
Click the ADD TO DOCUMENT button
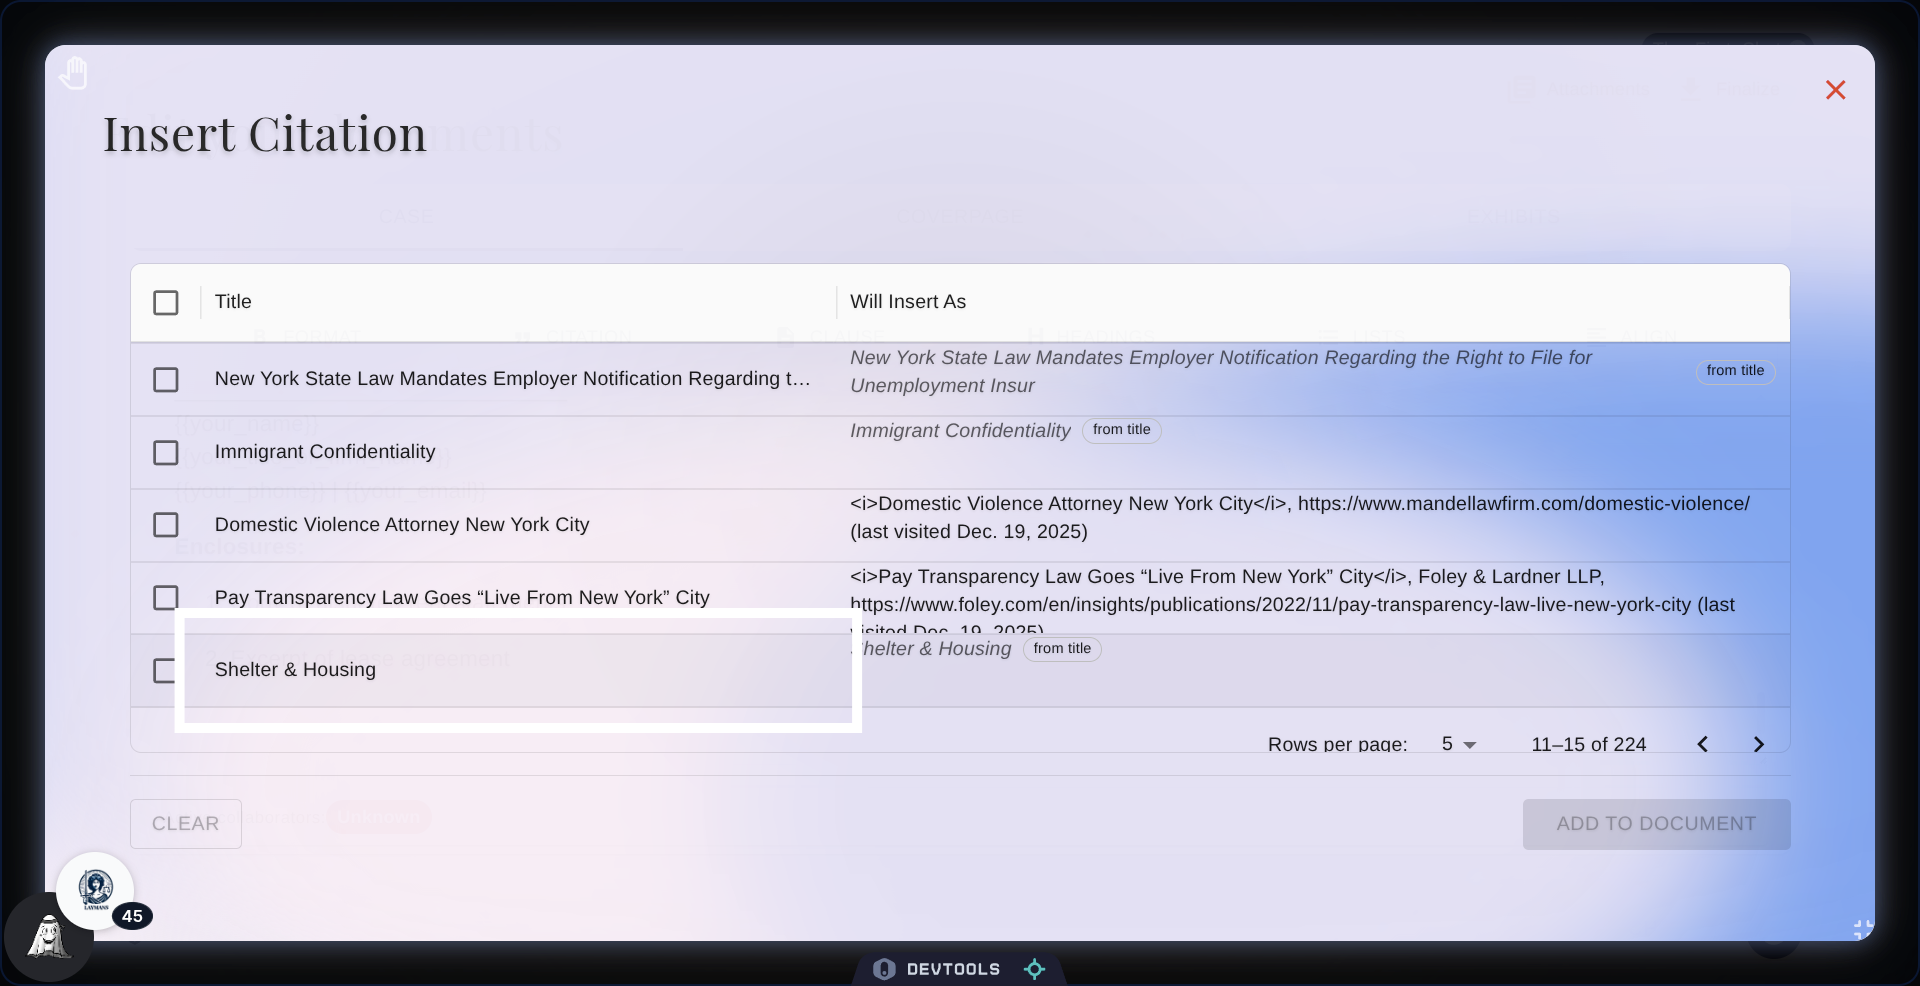click(1656, 824)
